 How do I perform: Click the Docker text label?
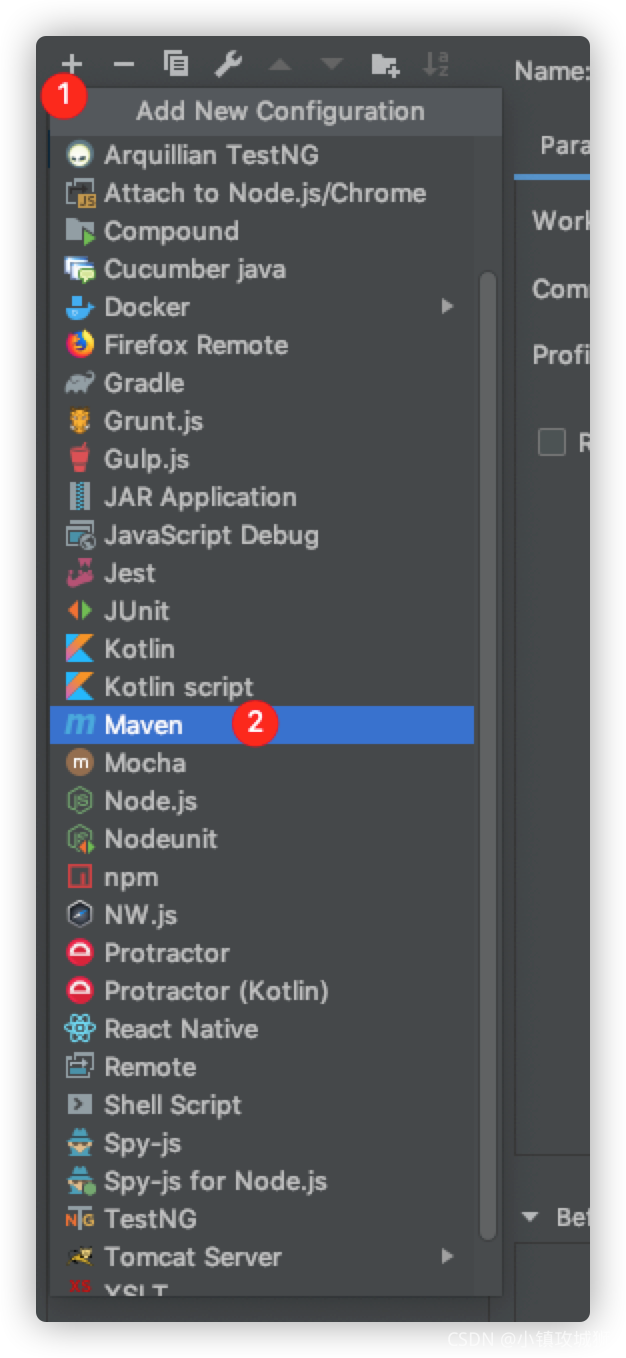[x=147, y=307]
